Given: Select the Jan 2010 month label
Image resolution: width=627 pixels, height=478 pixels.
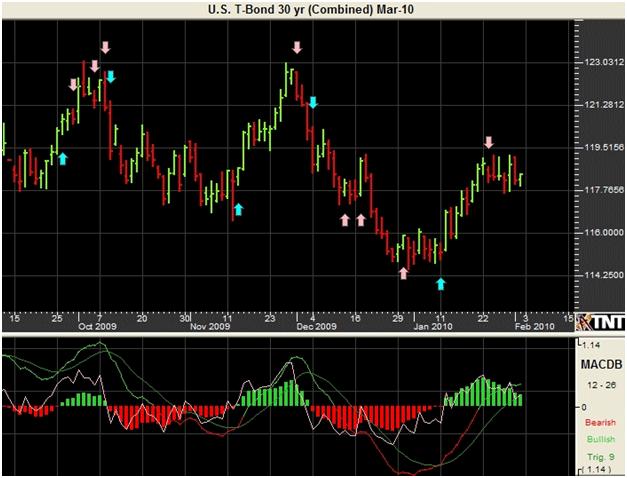Looking at the screenshot, I should click(x=433, y=326).
